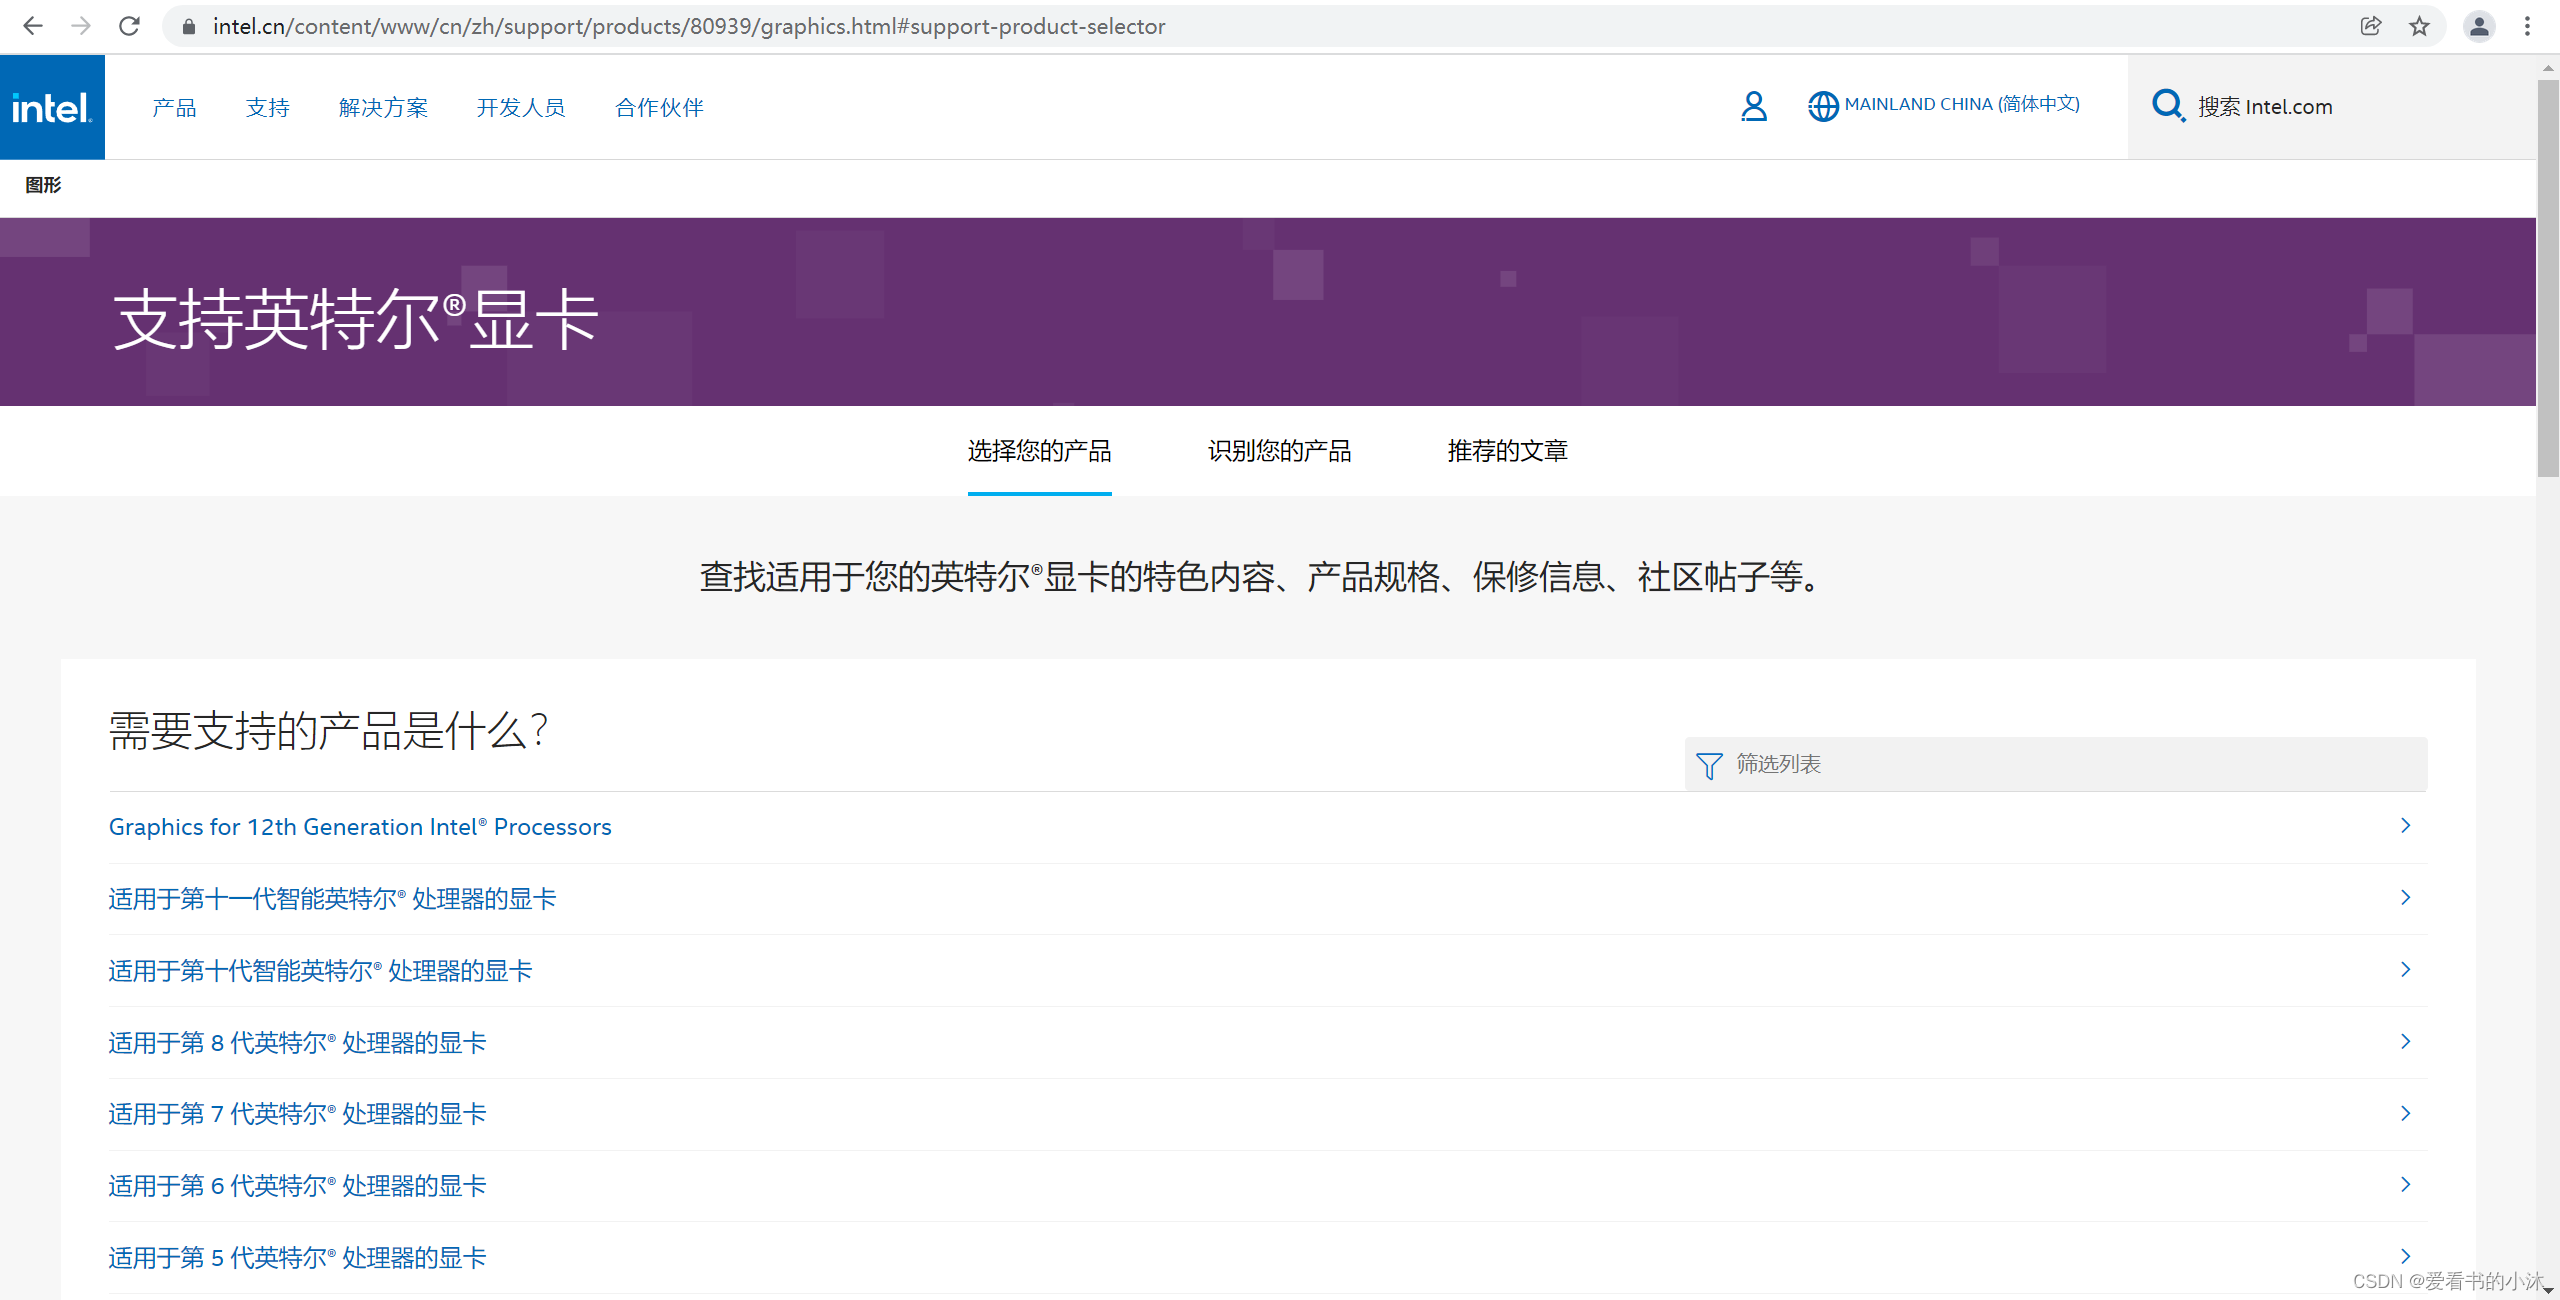Click the browser back arrow
2560x1300 pixels.
(x=32, y=26)
